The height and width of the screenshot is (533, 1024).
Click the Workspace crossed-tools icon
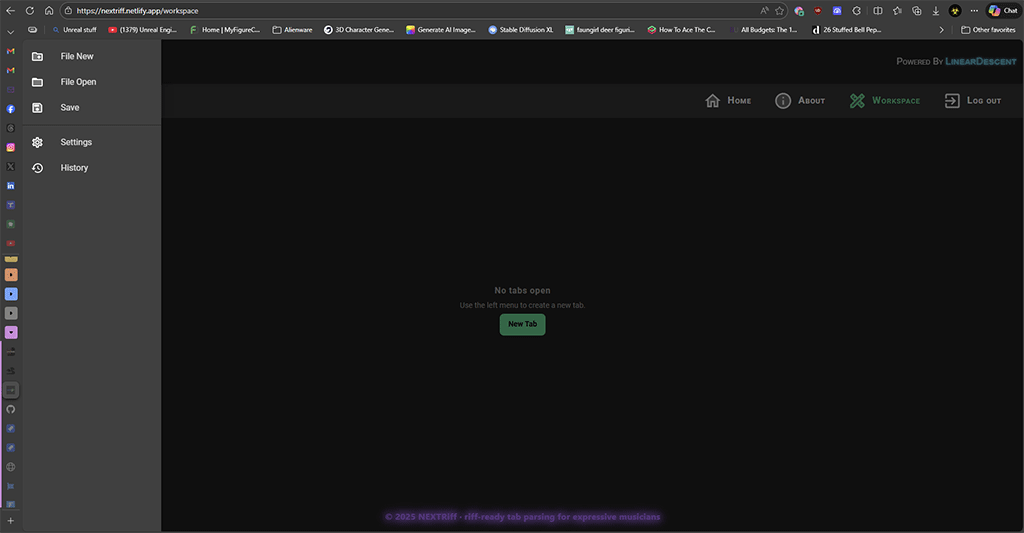[x=857, y=100]
